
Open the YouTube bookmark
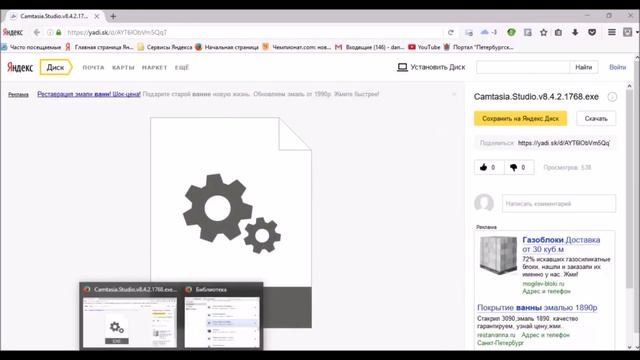424,47
